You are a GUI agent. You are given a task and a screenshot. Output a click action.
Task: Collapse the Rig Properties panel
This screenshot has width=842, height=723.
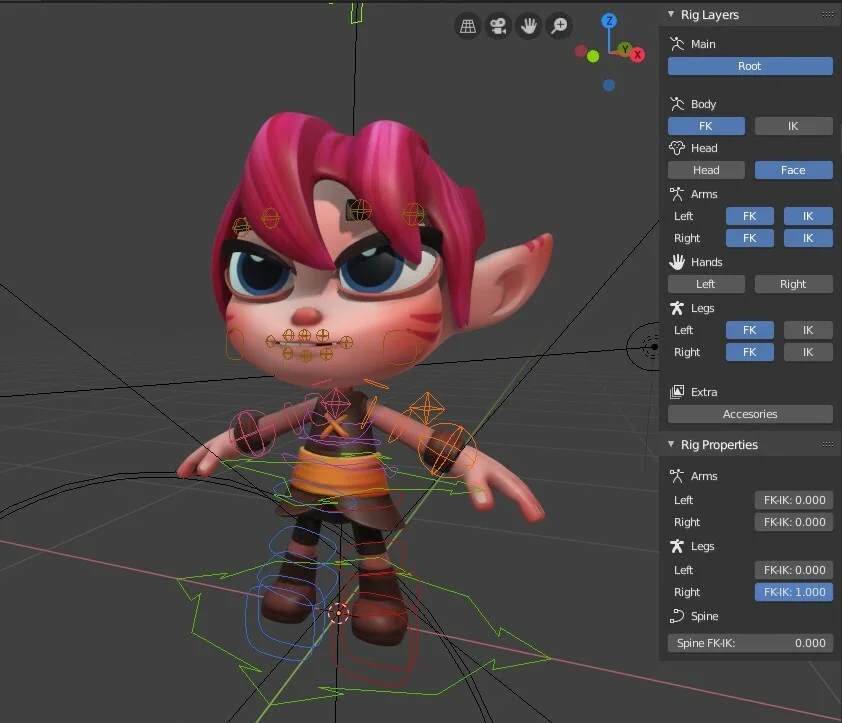pyautogui.click(x=671, y=445)
